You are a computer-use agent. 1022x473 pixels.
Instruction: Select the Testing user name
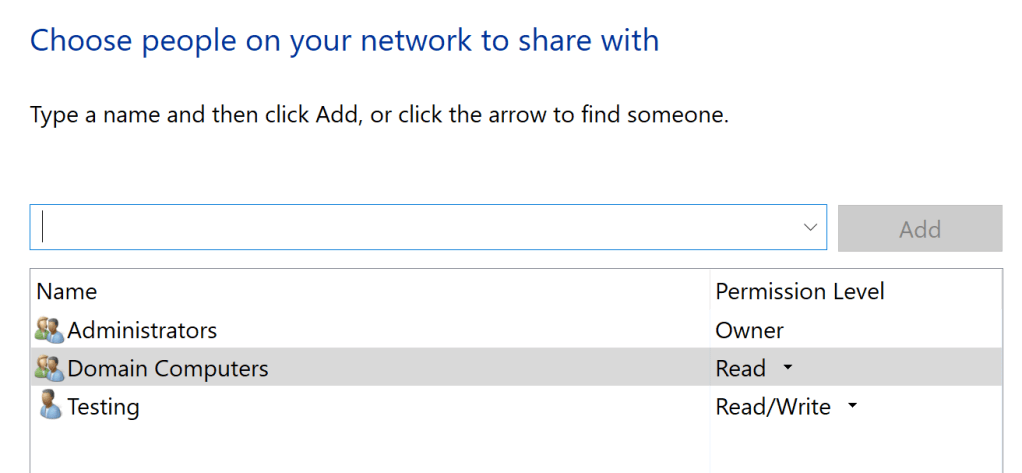pyautogui.click(x=103, y=407)
